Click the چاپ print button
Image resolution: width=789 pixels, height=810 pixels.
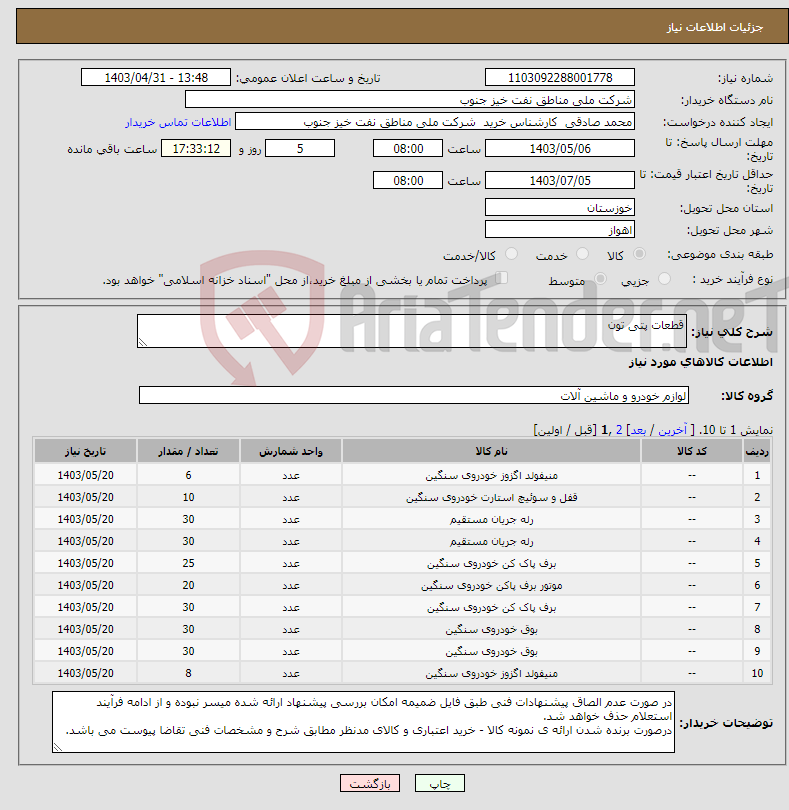pyautogui.click(x=440, y=783)
